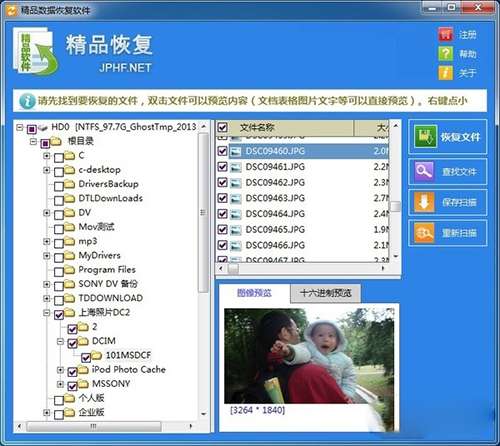Click the purple 查找文件 magnifier icon
This screenshot has width=500, height=446.
(x=424, y=171)
